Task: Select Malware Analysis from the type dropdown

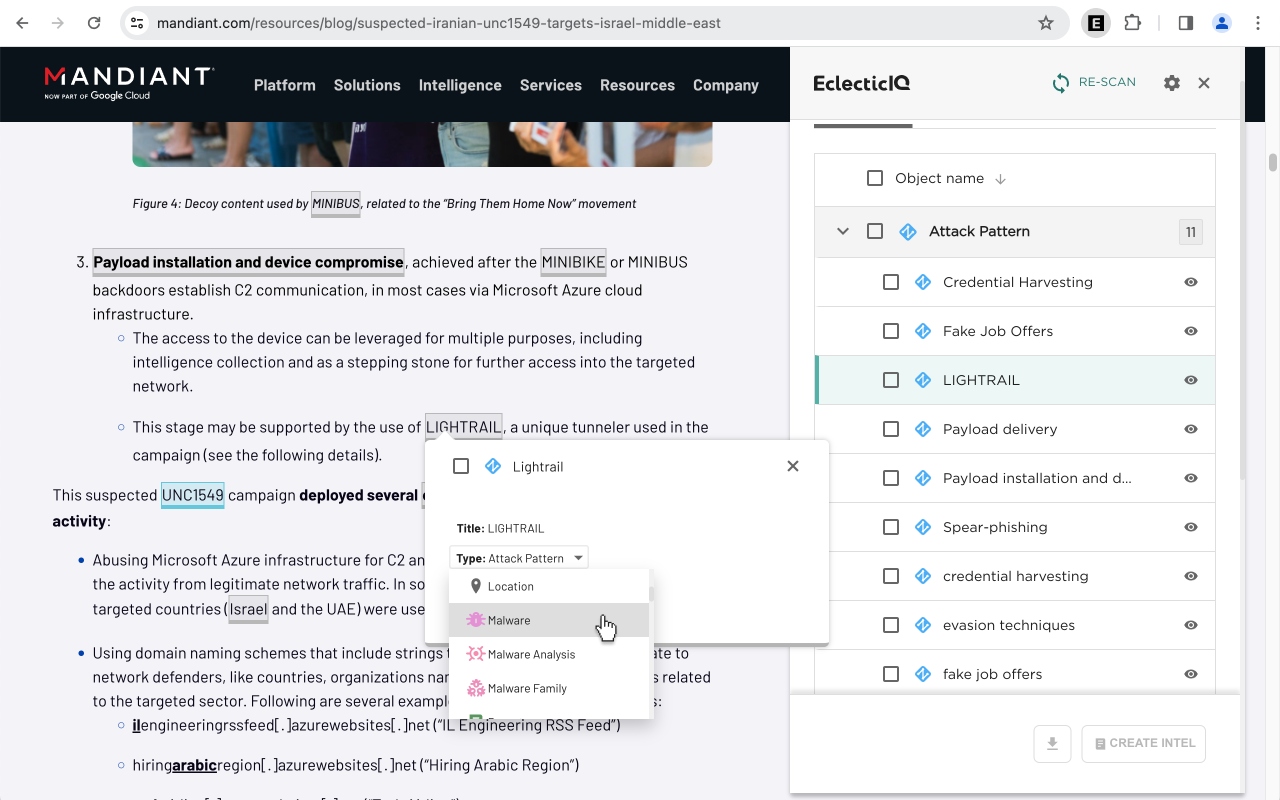Action: (549, 654)
